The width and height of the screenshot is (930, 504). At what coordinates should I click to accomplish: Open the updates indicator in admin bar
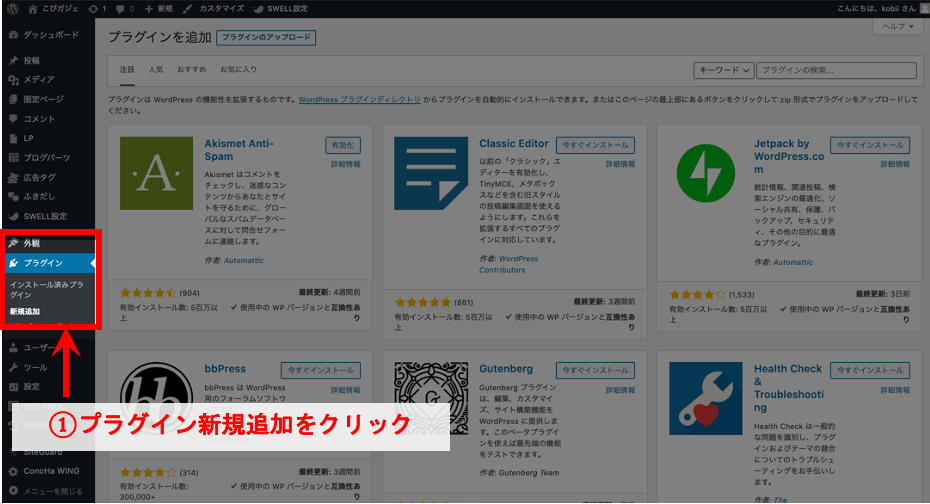pyautogui.click(x=97, y=8)
